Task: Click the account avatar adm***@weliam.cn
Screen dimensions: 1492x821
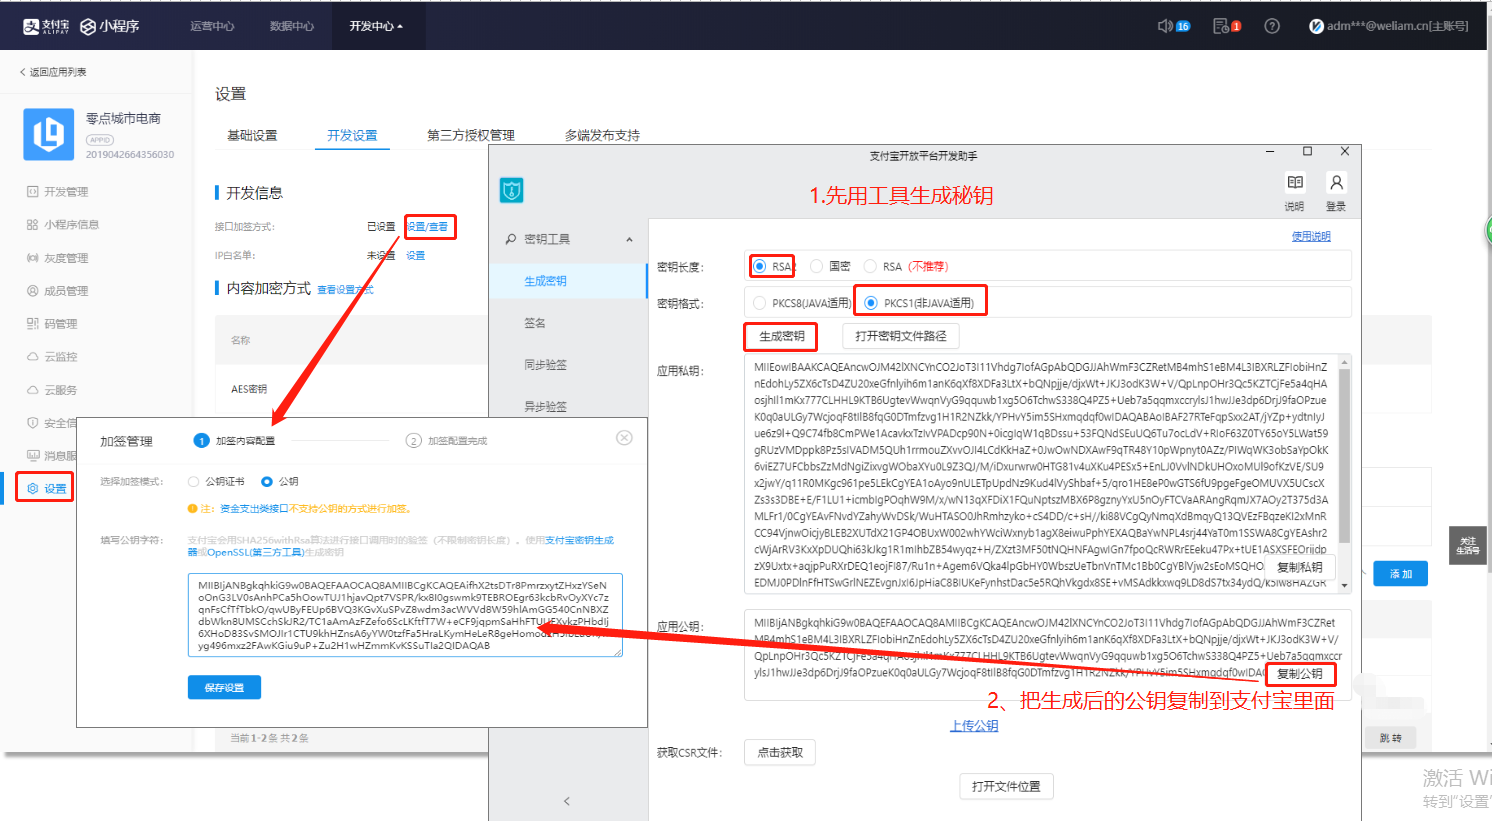Action: (x=1316, y=26)
